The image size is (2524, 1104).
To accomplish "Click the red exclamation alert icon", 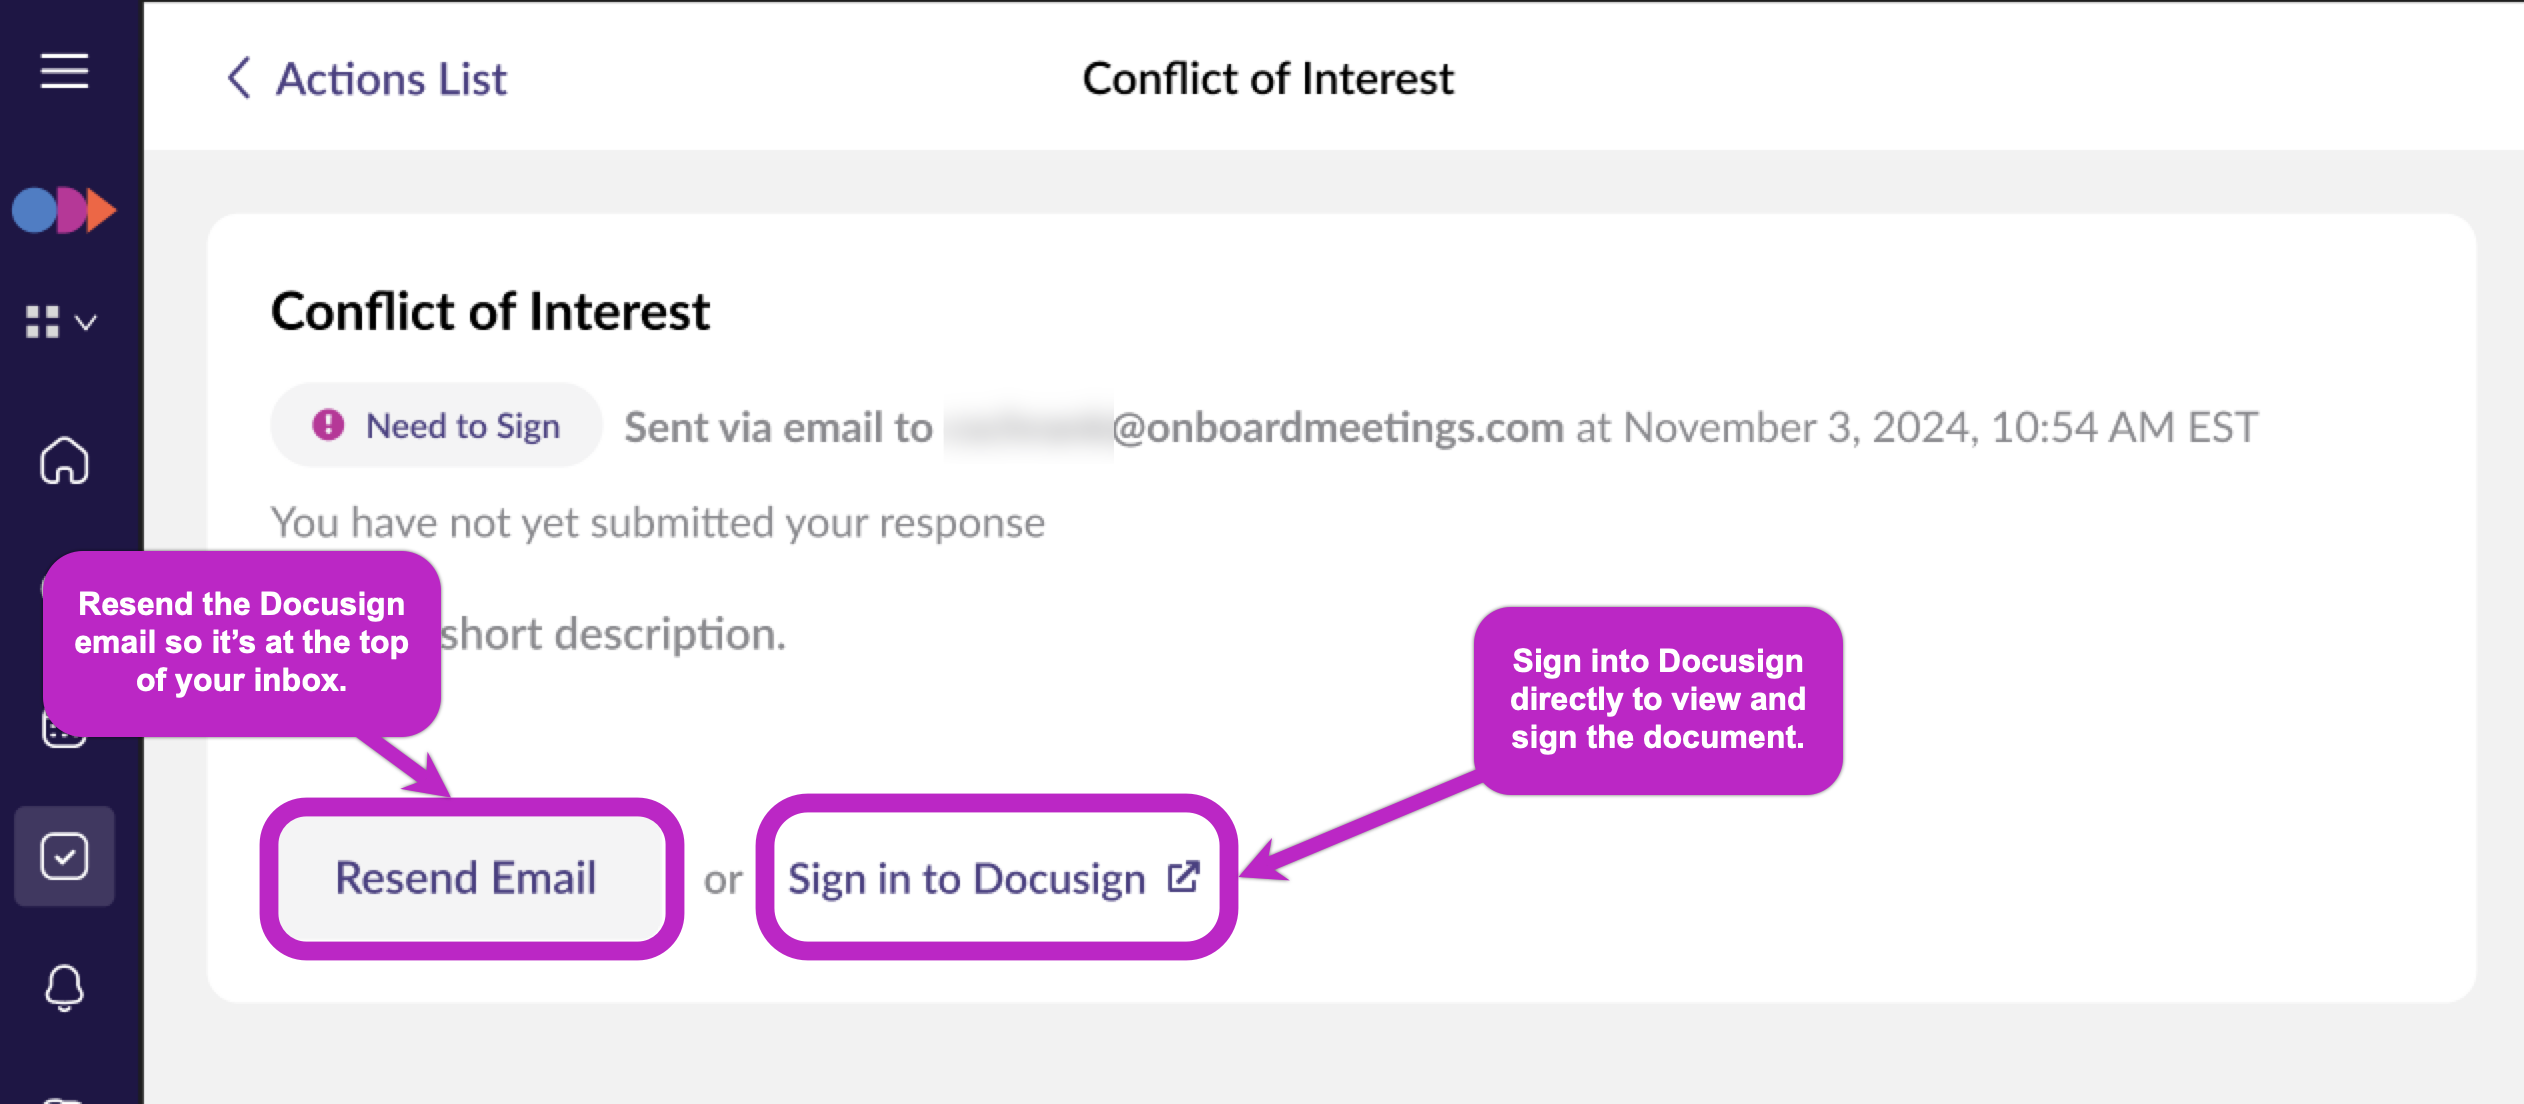I will (328, 425).
